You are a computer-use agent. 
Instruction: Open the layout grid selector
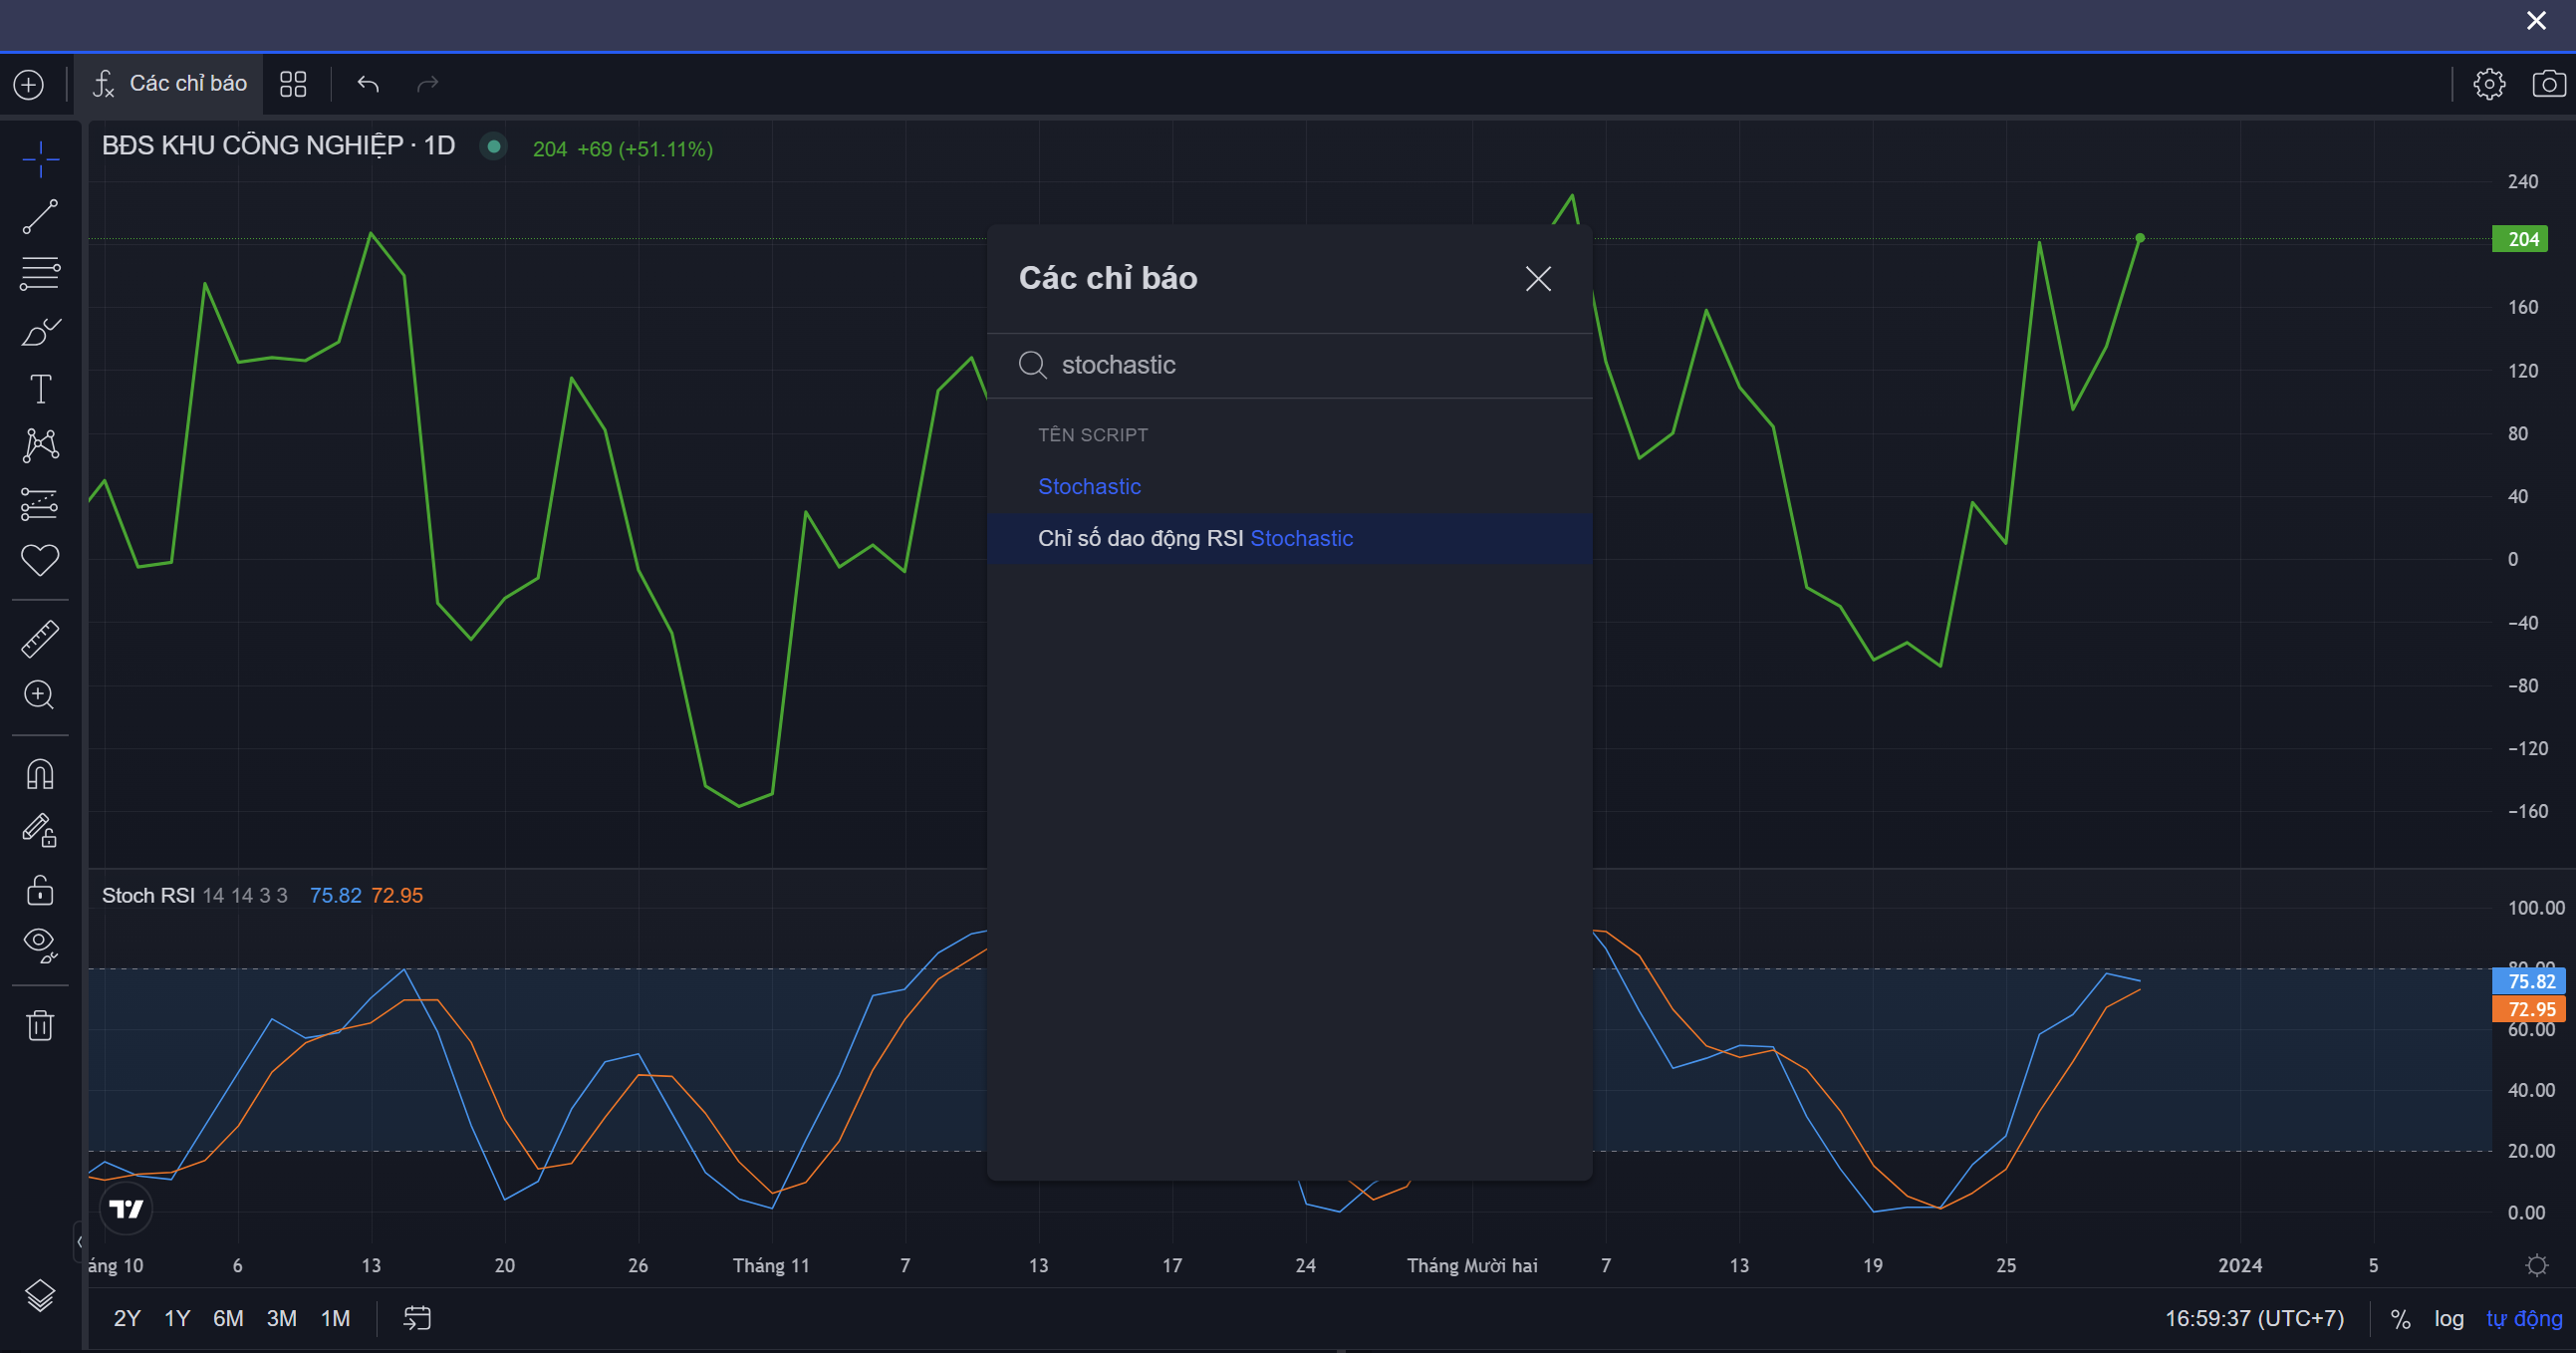click(293, 84)
